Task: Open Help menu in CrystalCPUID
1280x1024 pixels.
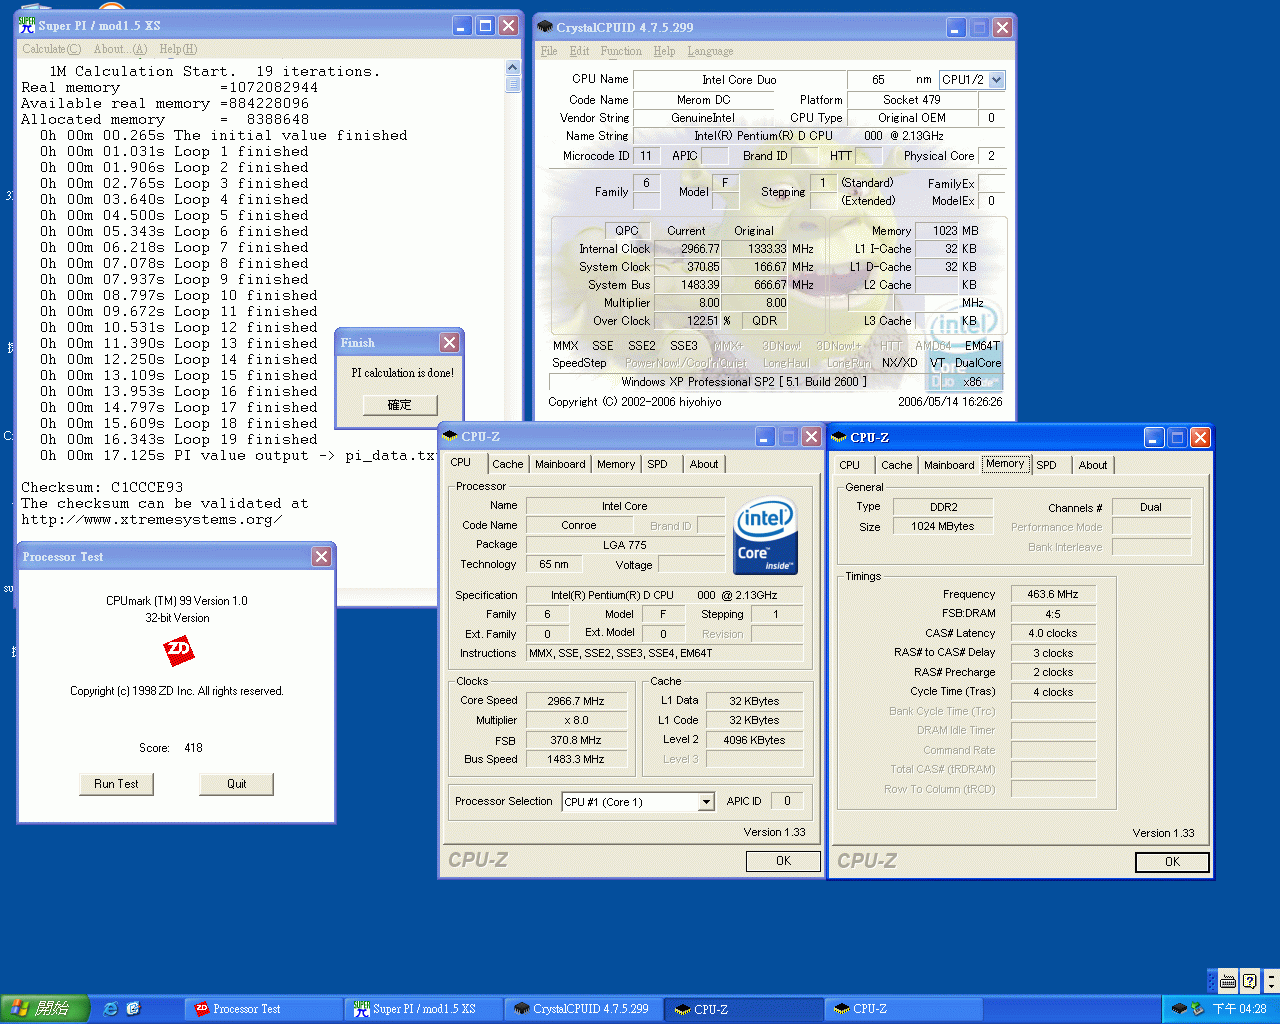Action: (x=664, y=51)
